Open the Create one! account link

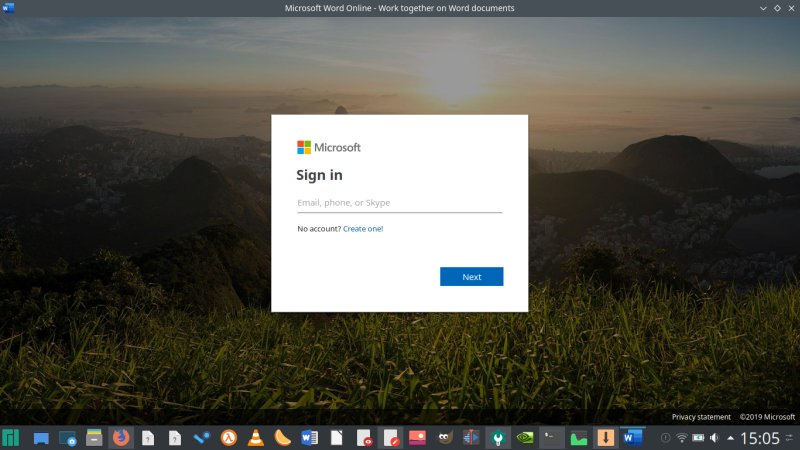coord(363,229)
